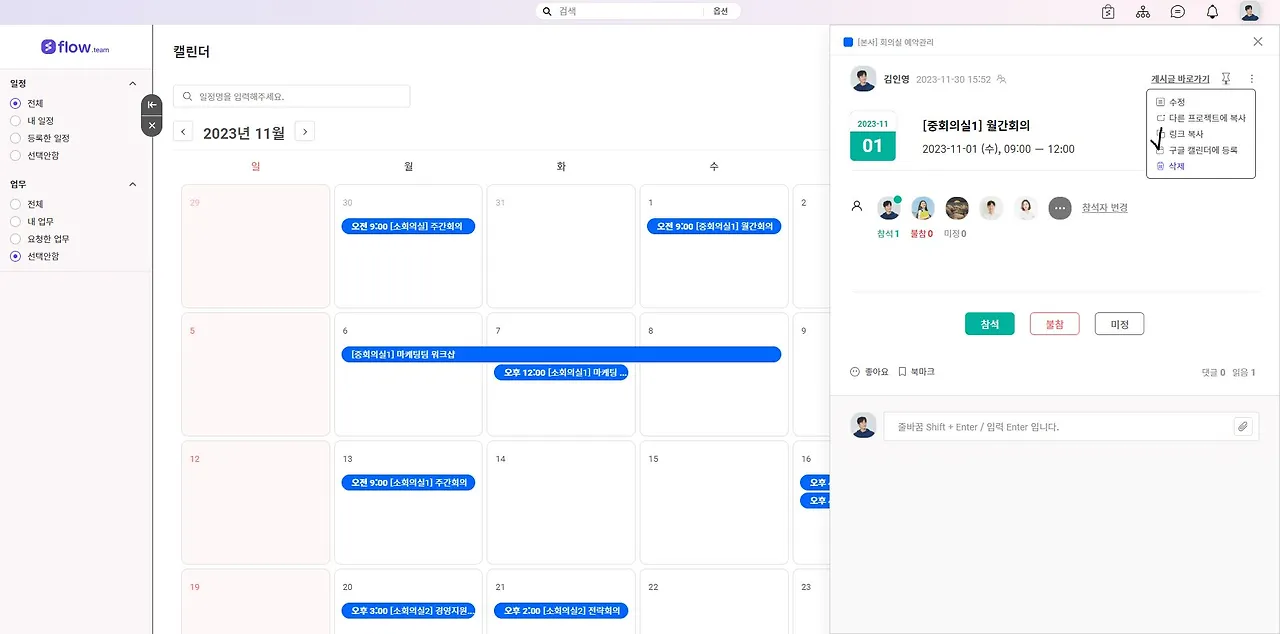Collapse the 일정 section chevron
Image resolution: width=1280 pixels, height=634 pixels.
point(133,84)
